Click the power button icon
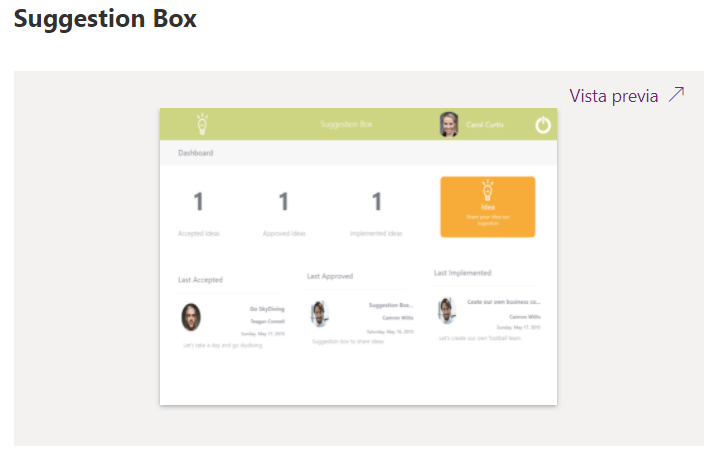The image size is (718, 466). (542, 125)
